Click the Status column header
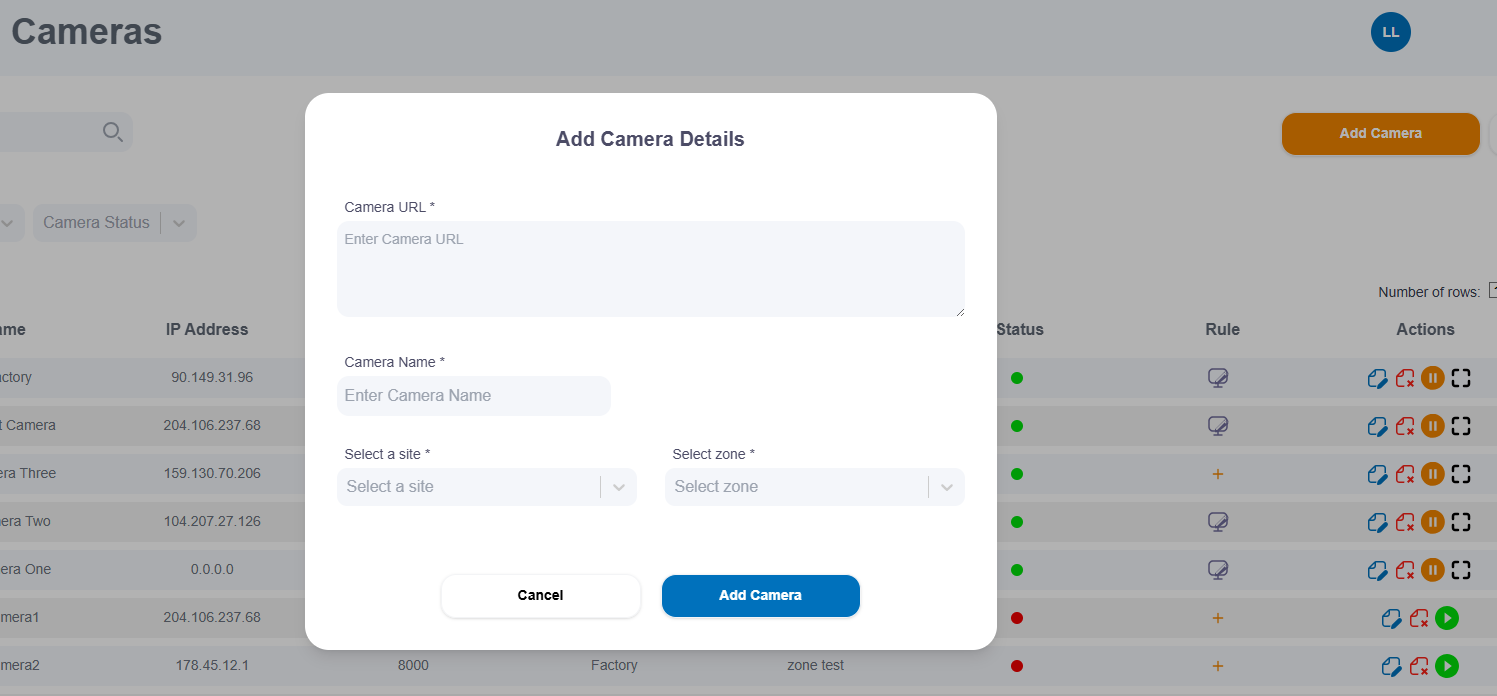 point(1020,329)
